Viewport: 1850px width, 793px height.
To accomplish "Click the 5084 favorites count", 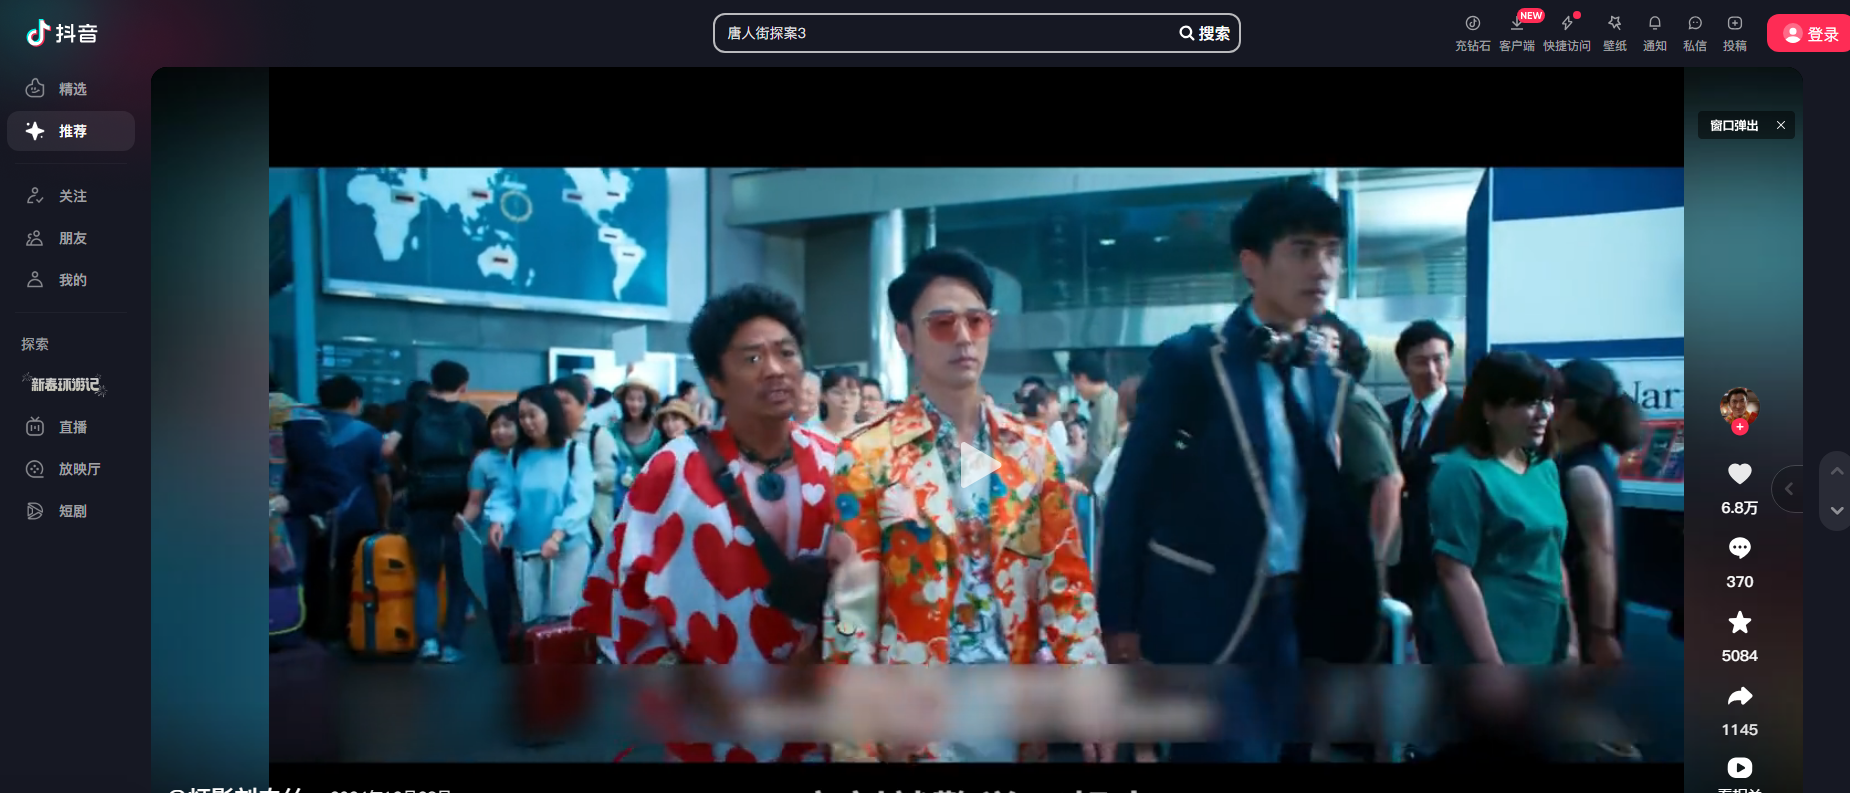I will pyautogui.click(x=1739, y=656).
